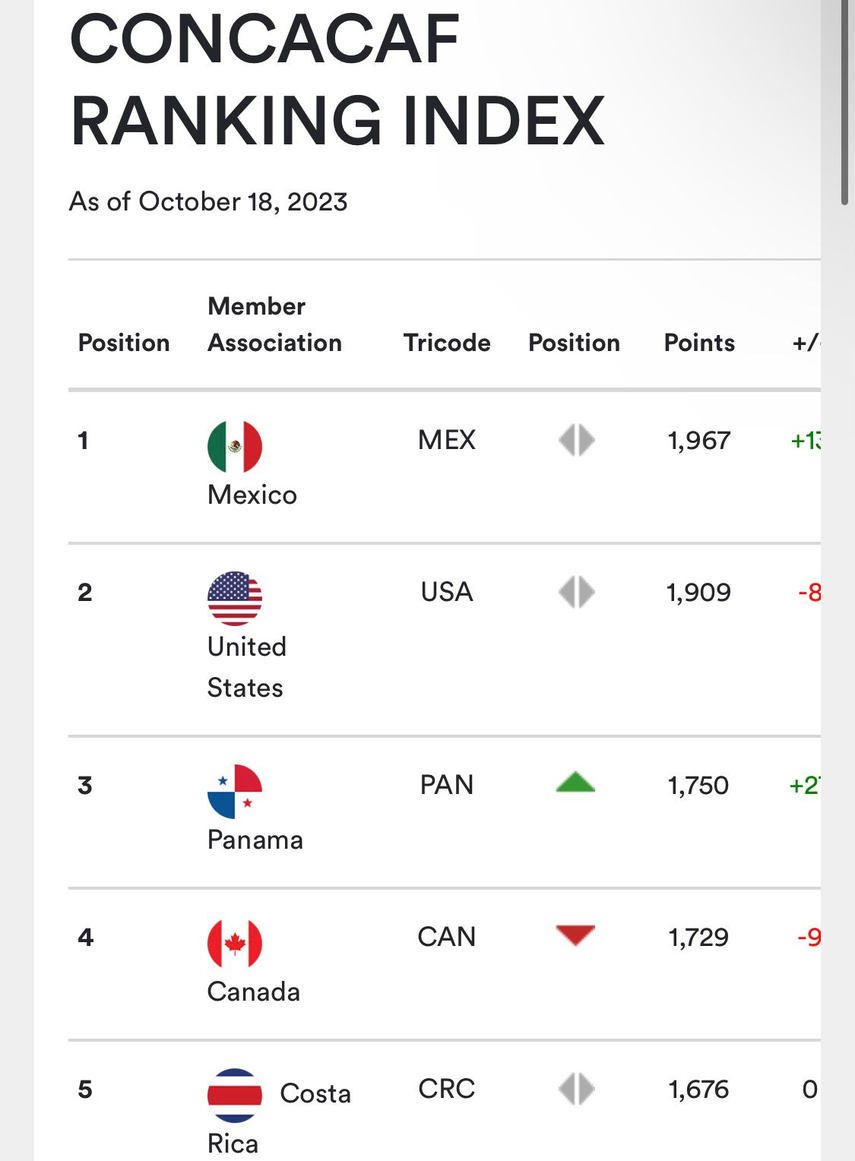Click the Member Association column header
The height and width of the screenshot is (1161, 855).
(x=274, y=325)
